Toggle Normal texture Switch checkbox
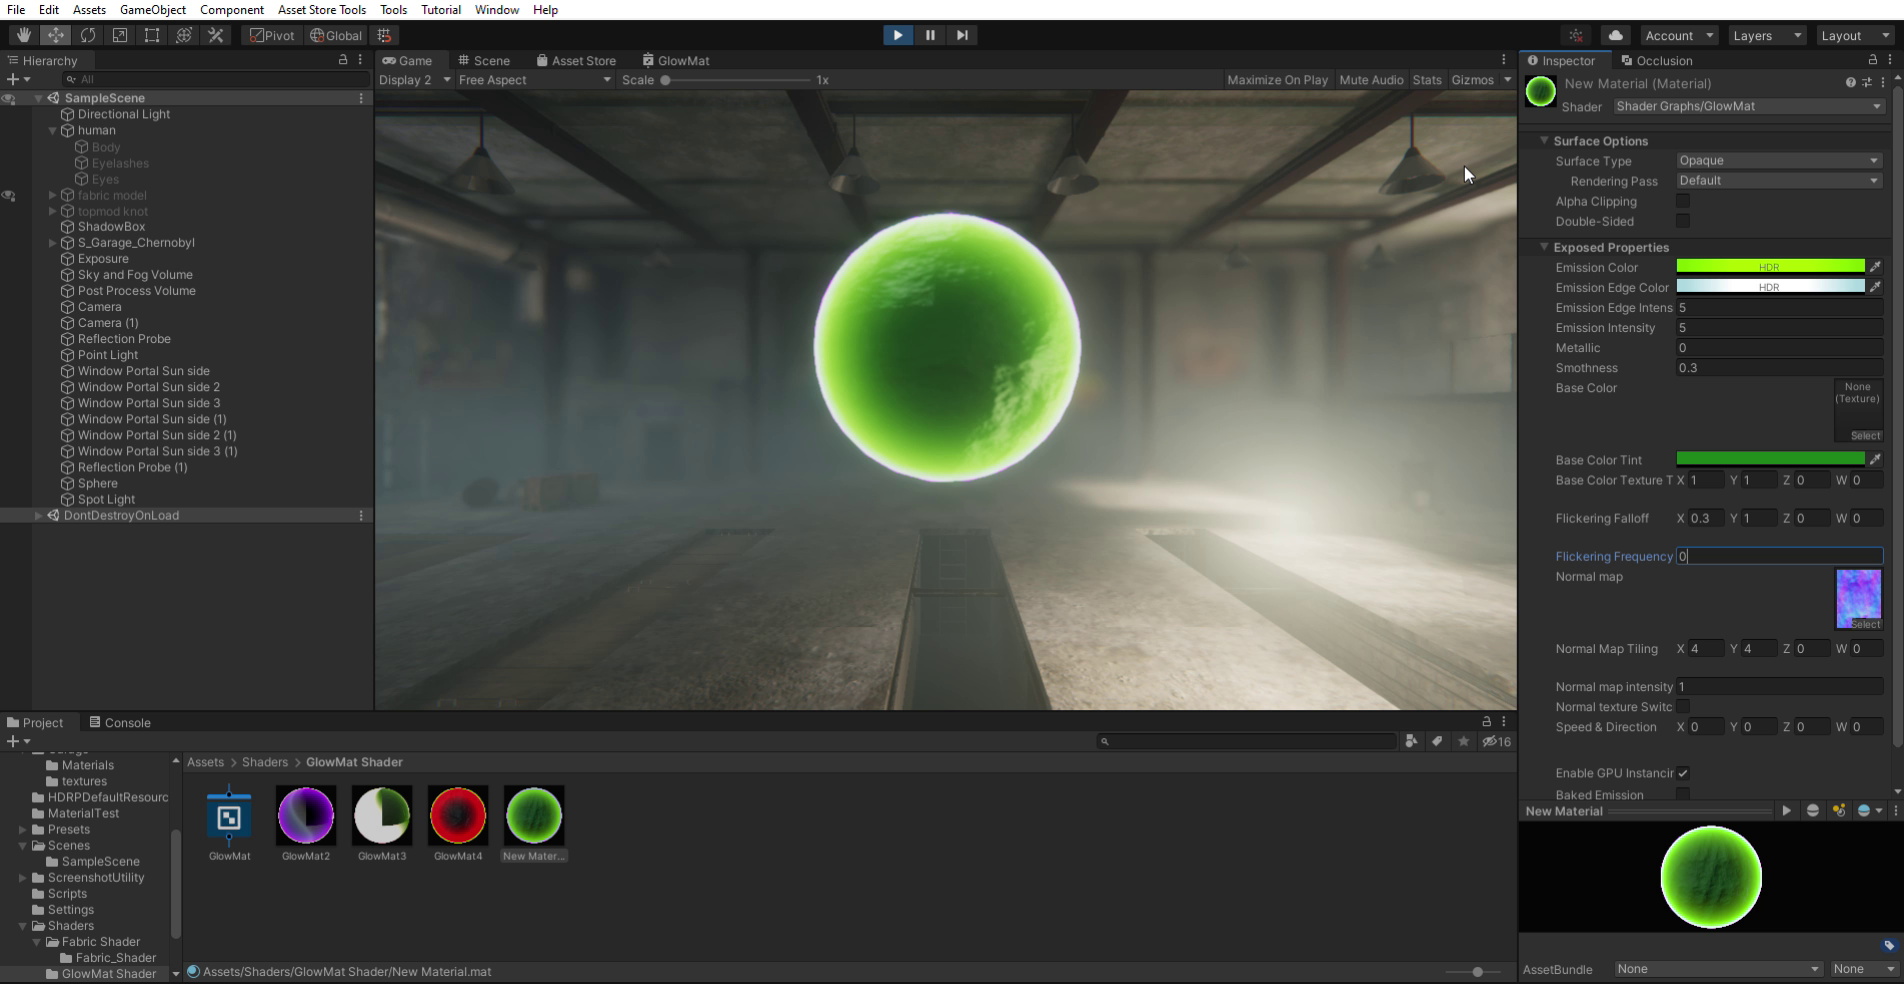The height and width of the screenshot is (984, 1904). click(1683, 707)
